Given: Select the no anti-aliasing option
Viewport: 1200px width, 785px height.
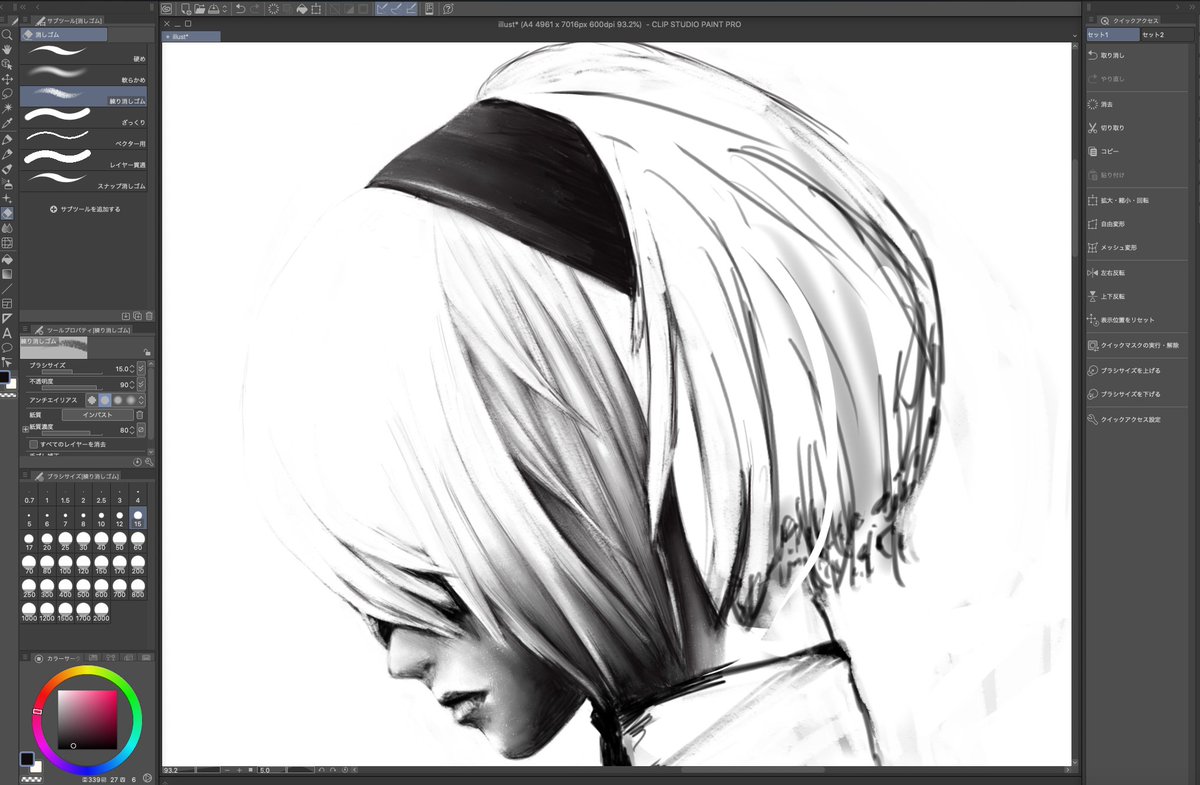Looking at the screenshot, I should (92, 400).
